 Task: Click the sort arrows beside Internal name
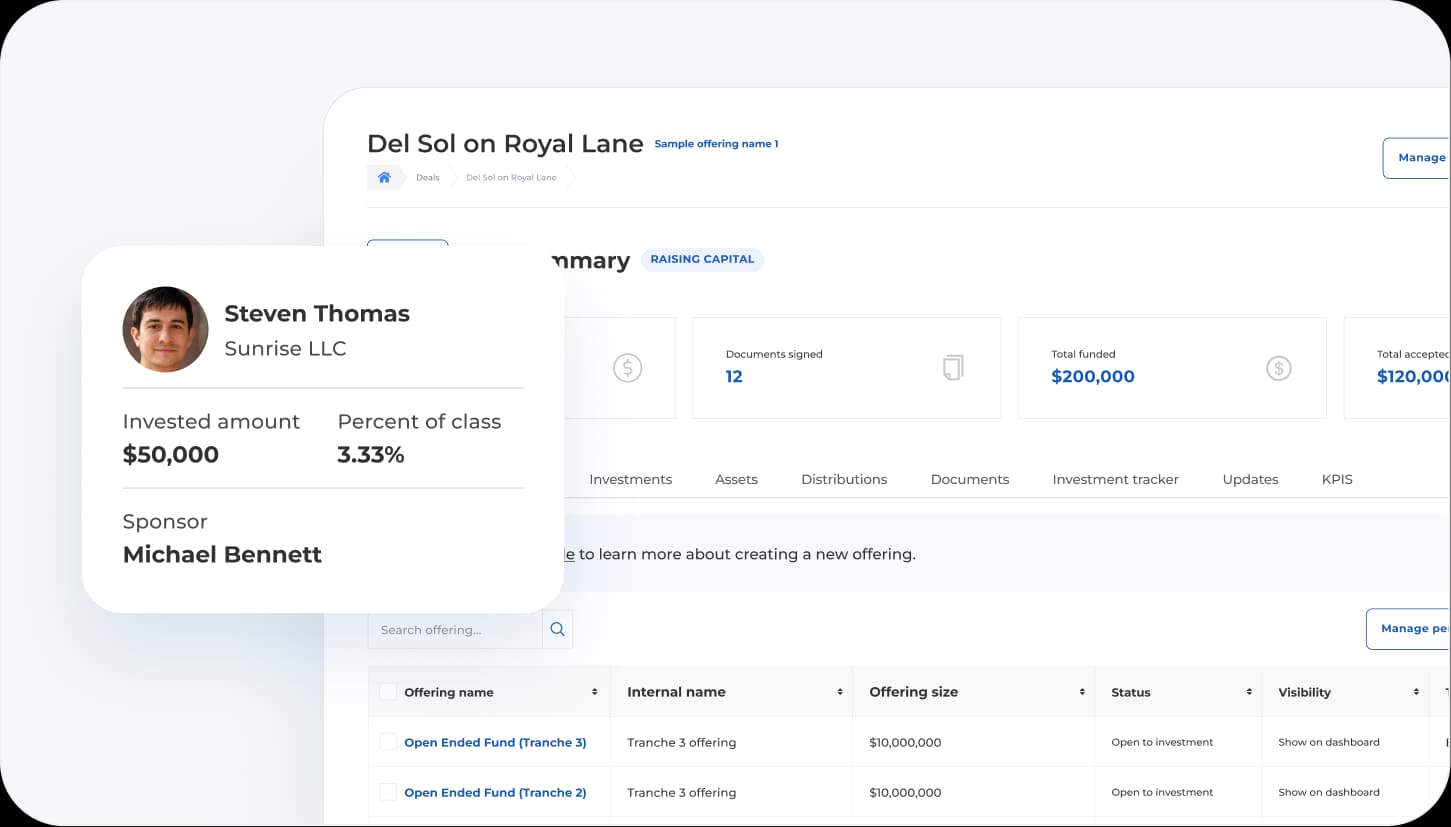(839, 691)
